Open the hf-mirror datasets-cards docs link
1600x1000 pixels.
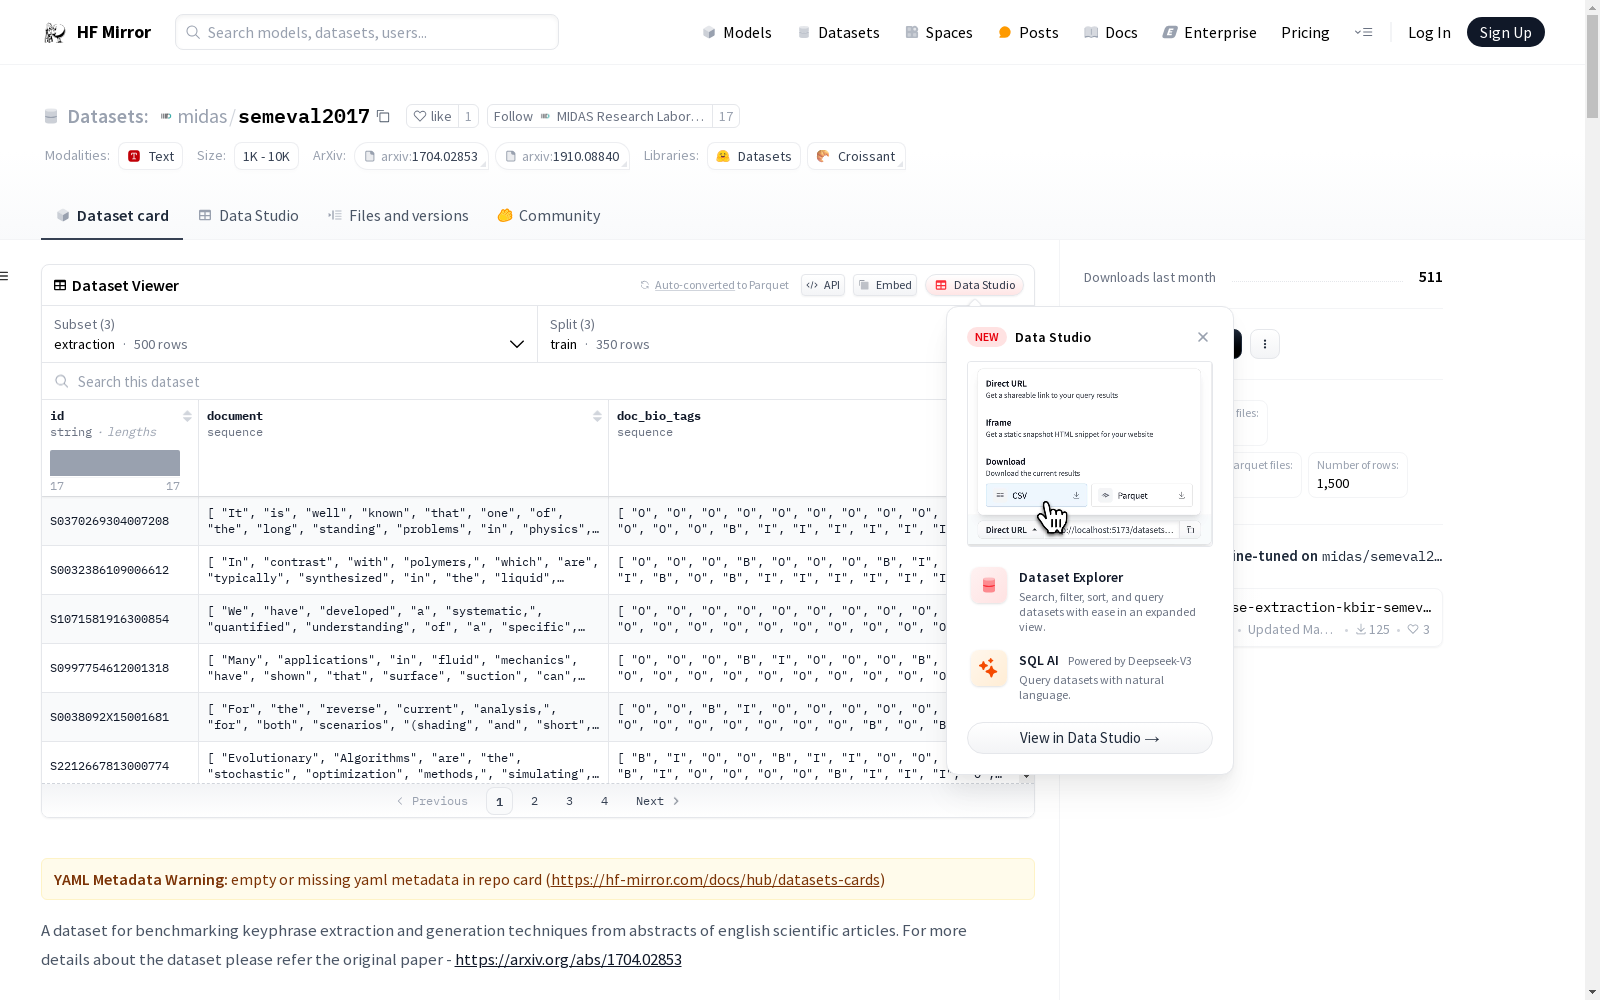click(x=715, y=880)
